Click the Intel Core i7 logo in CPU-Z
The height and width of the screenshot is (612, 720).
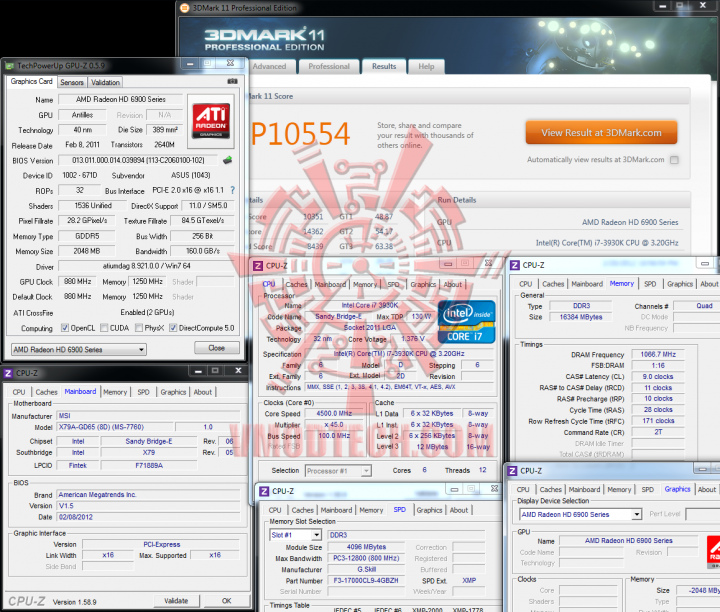pos(467,322)
